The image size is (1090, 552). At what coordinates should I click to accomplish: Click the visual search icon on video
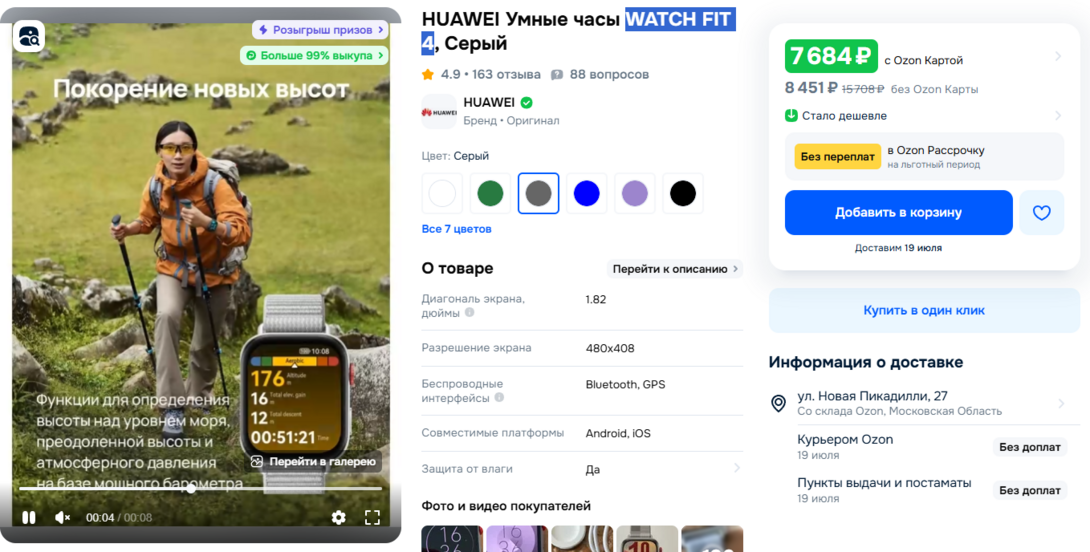[x=29, y=36]
